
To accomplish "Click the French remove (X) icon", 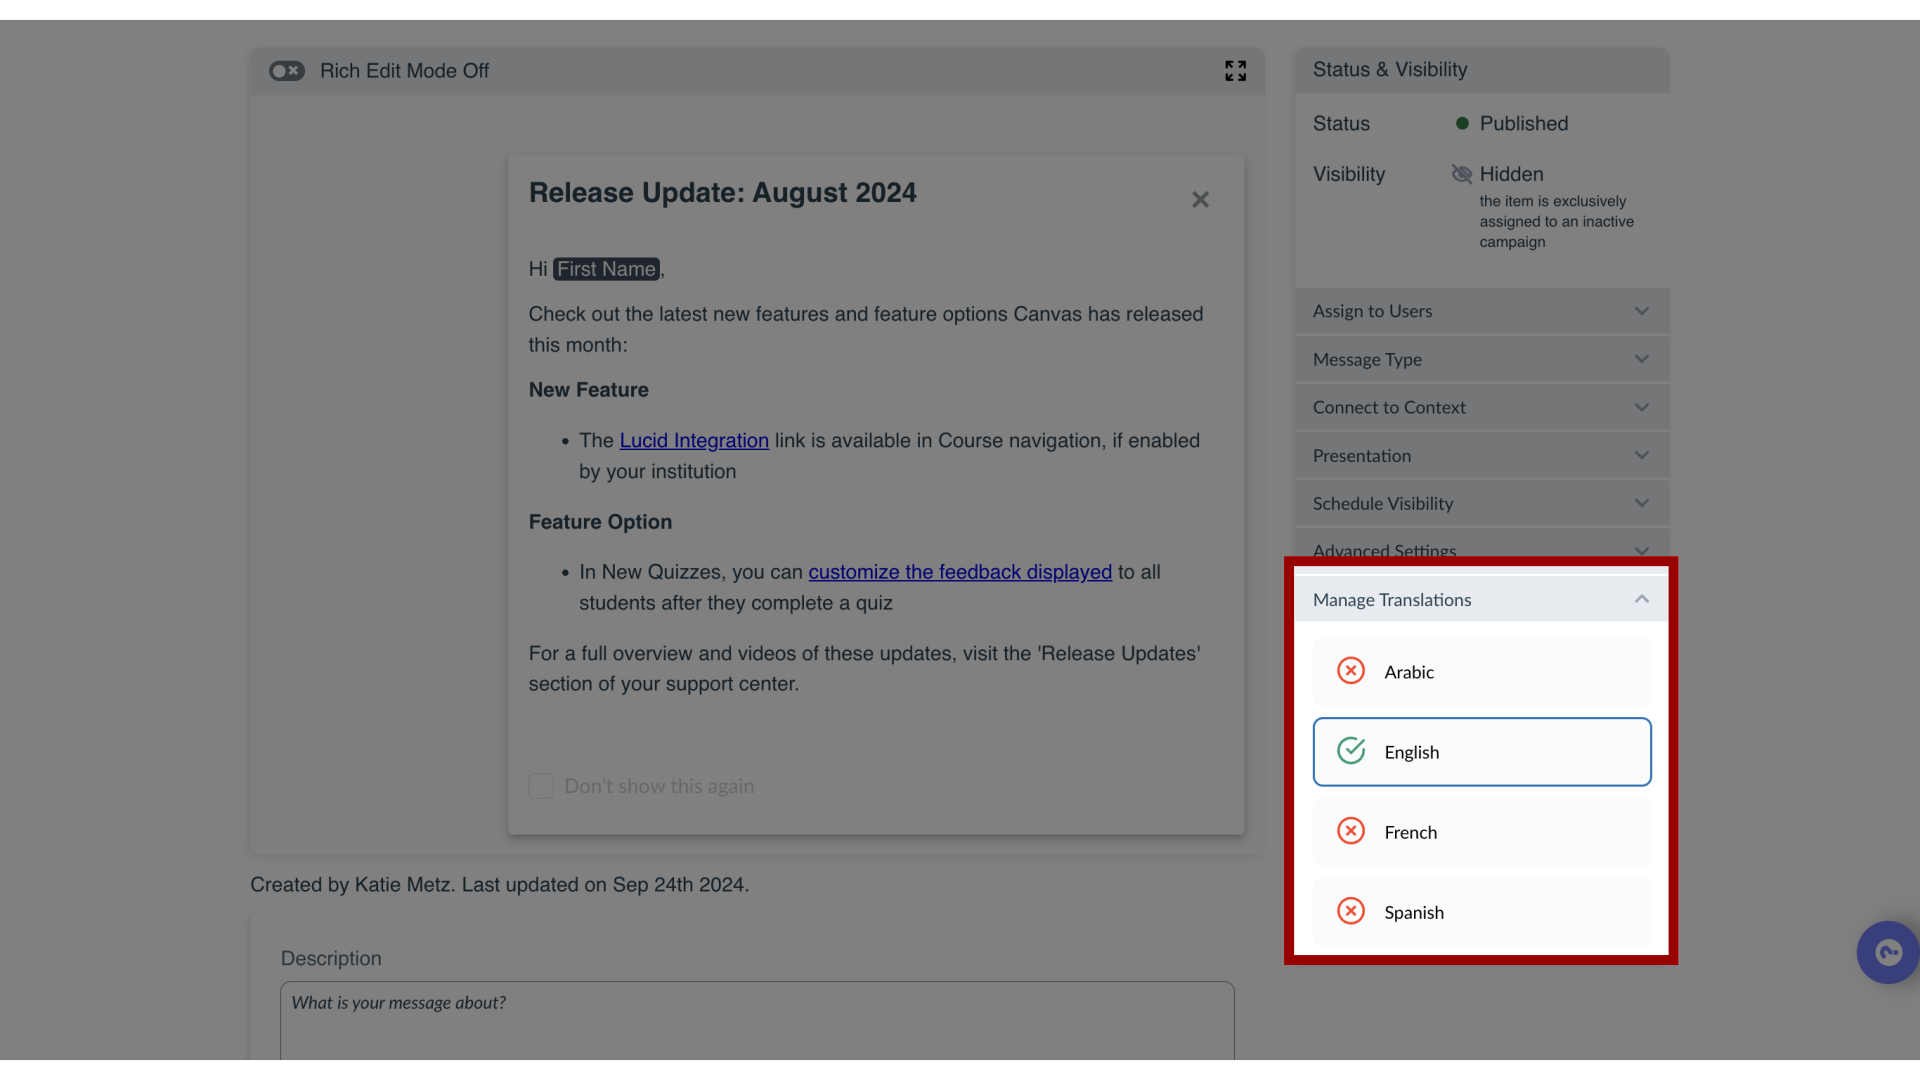I will point(1350,829).
